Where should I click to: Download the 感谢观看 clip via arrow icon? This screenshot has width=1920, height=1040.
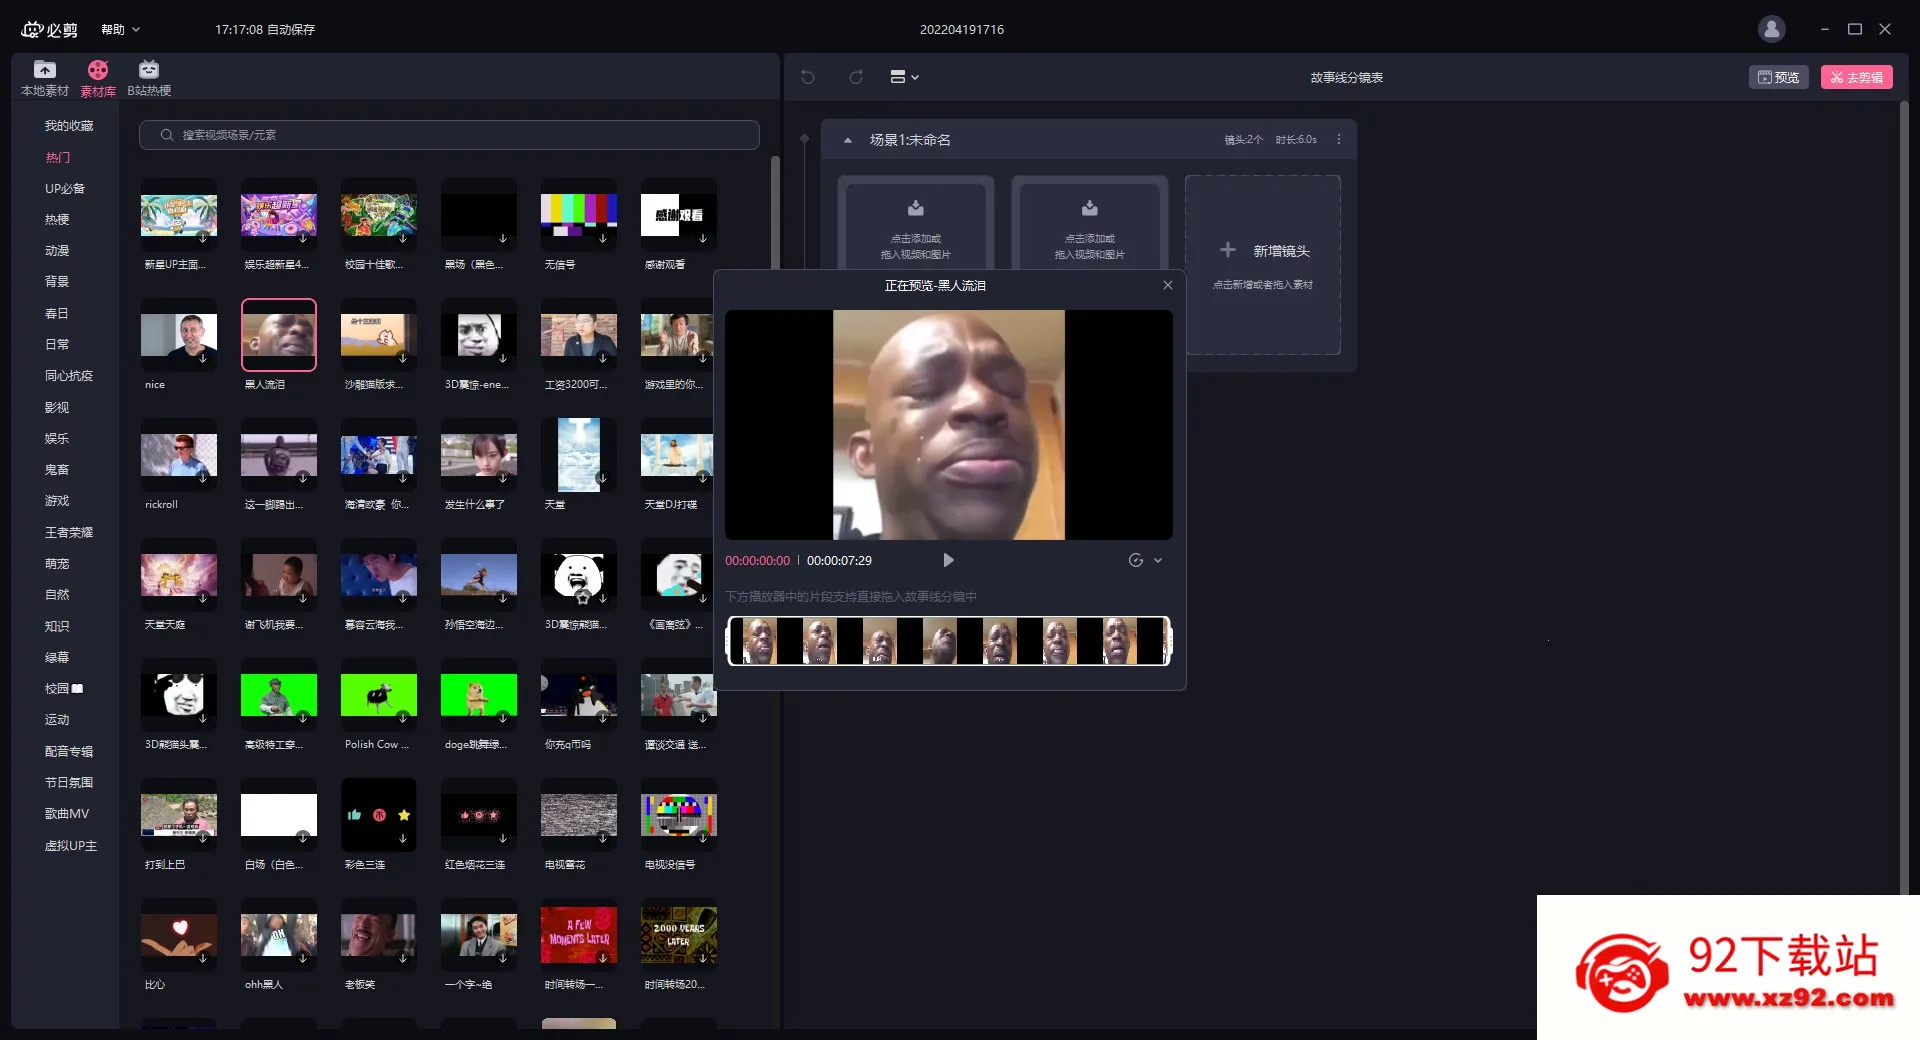703,238
